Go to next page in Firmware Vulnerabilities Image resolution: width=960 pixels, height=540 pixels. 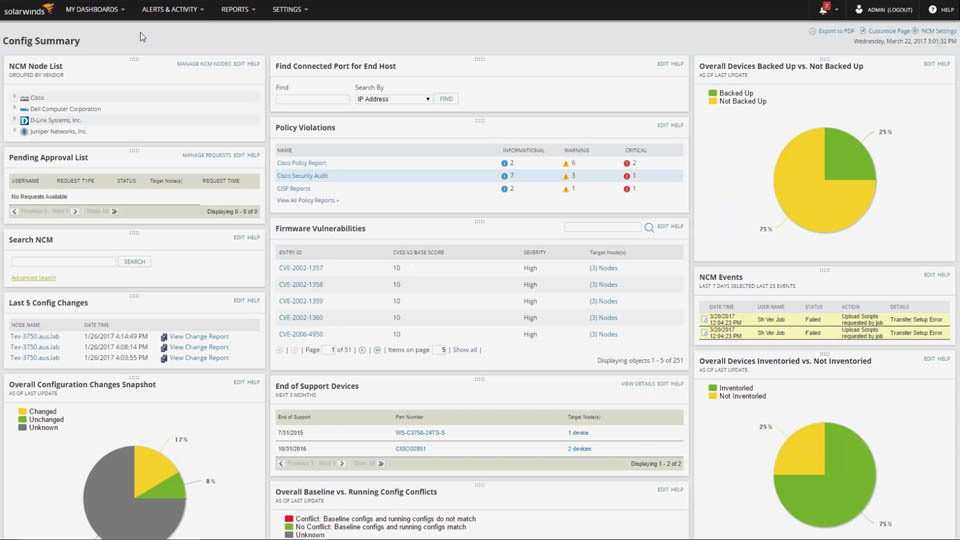click(x=362, y=350)
